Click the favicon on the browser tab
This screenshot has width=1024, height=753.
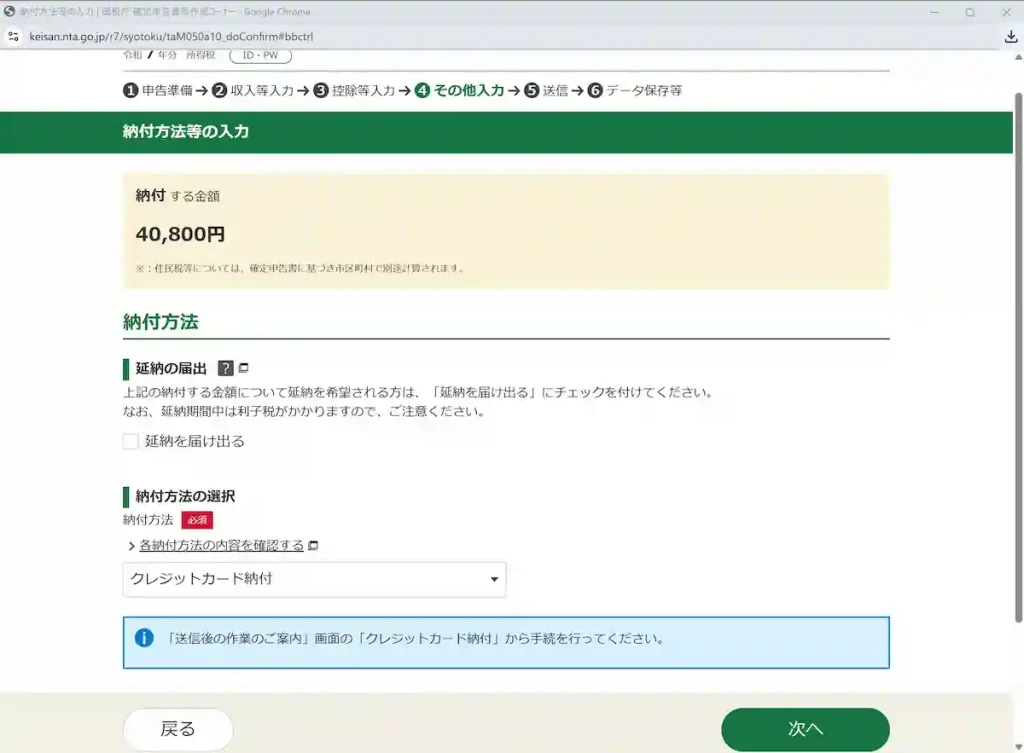tap(9, 11)
